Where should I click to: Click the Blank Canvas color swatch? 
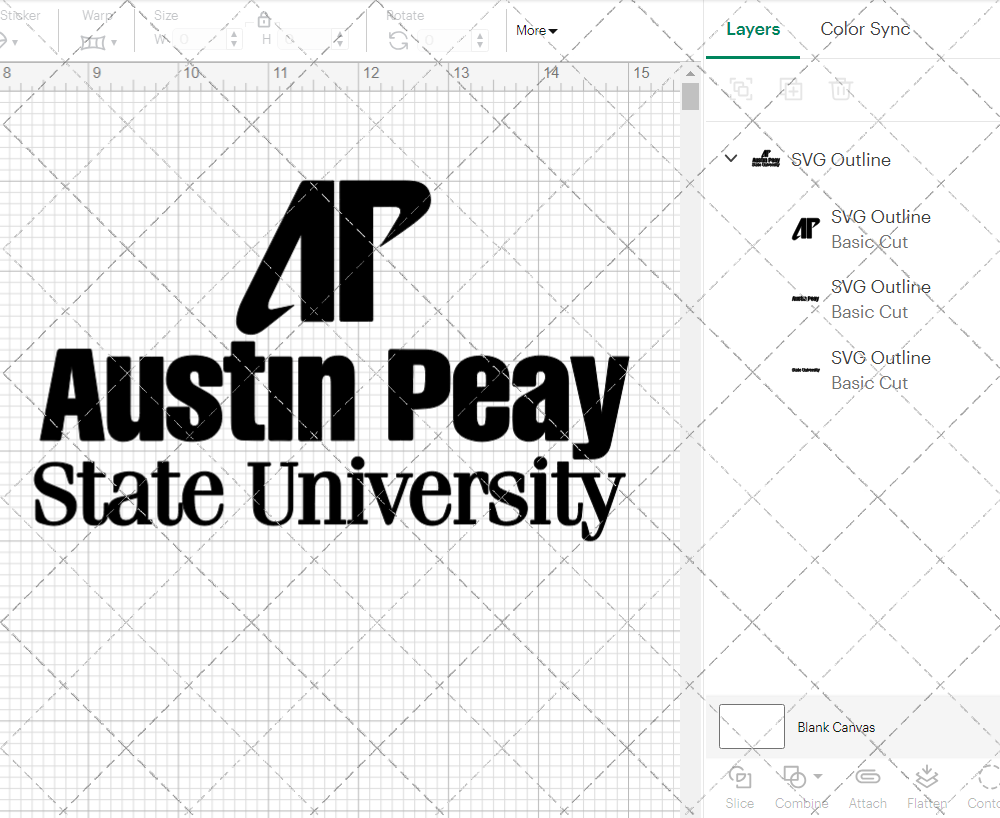(750, 727)
